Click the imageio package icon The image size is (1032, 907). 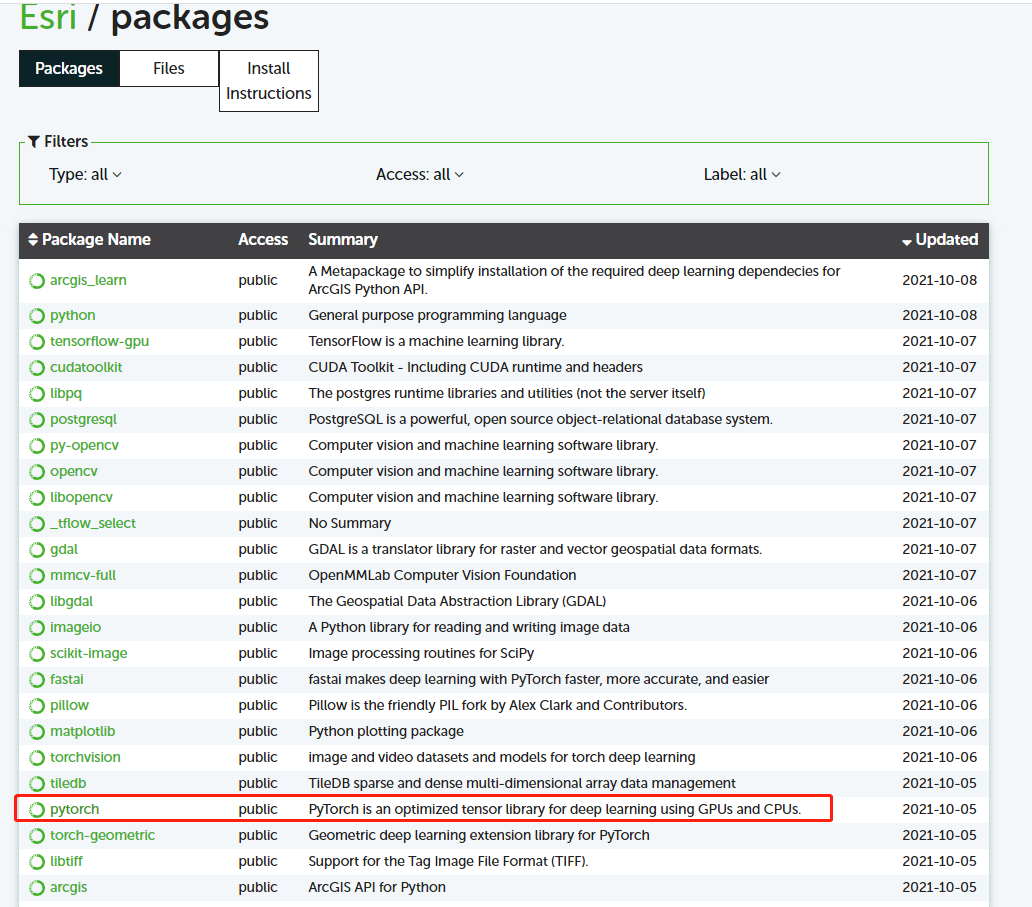tap(37, 628)
